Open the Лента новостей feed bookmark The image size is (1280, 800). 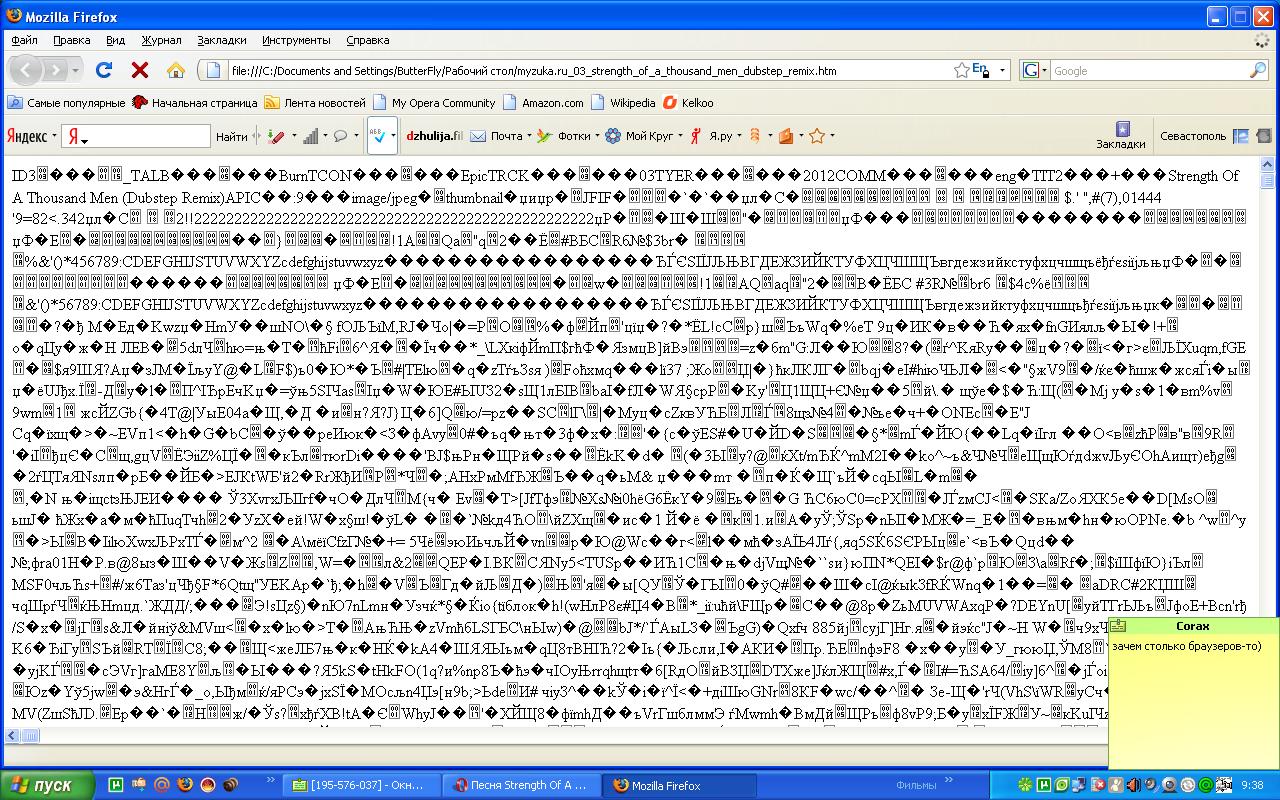pos(315,103)
